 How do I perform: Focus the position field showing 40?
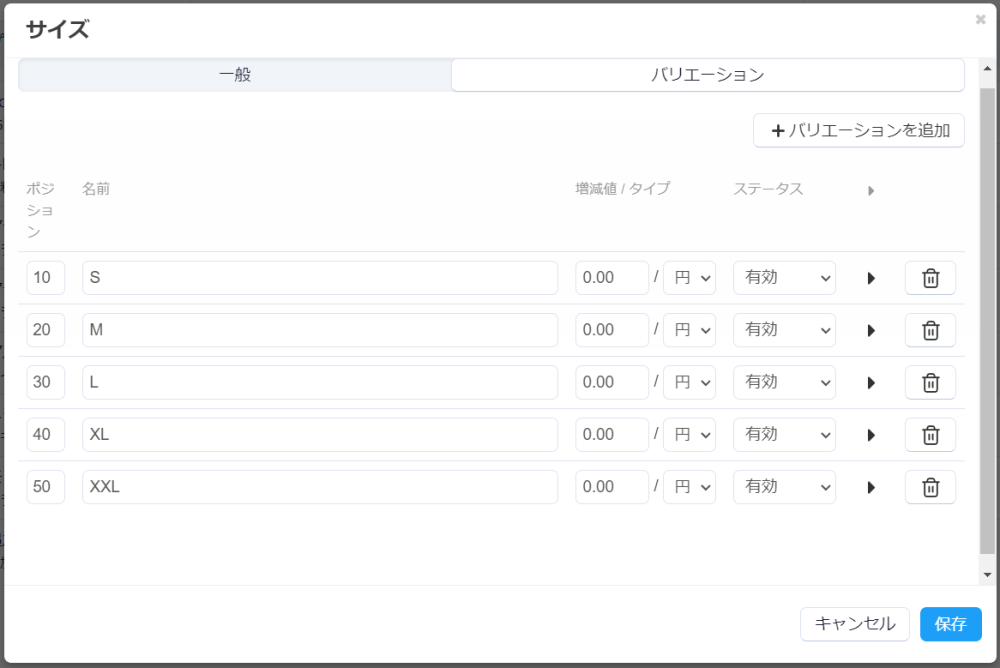click(45, 435)
